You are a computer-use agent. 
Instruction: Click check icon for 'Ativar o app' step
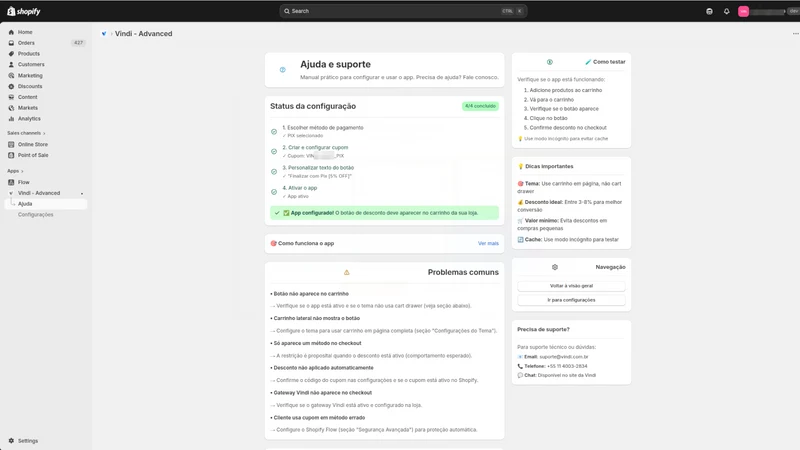pyautogui.click(x=274, y=192)
